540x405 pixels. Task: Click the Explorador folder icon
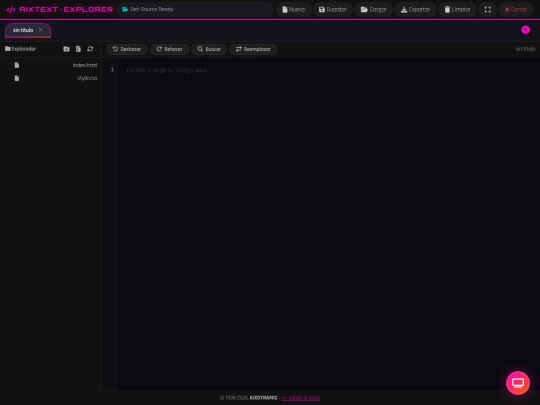click(x=8, y=49)
